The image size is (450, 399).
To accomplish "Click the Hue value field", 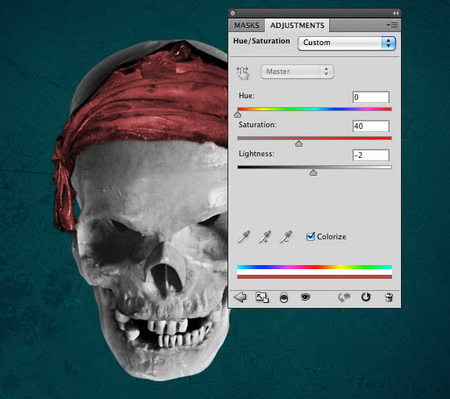I will 371,97.
